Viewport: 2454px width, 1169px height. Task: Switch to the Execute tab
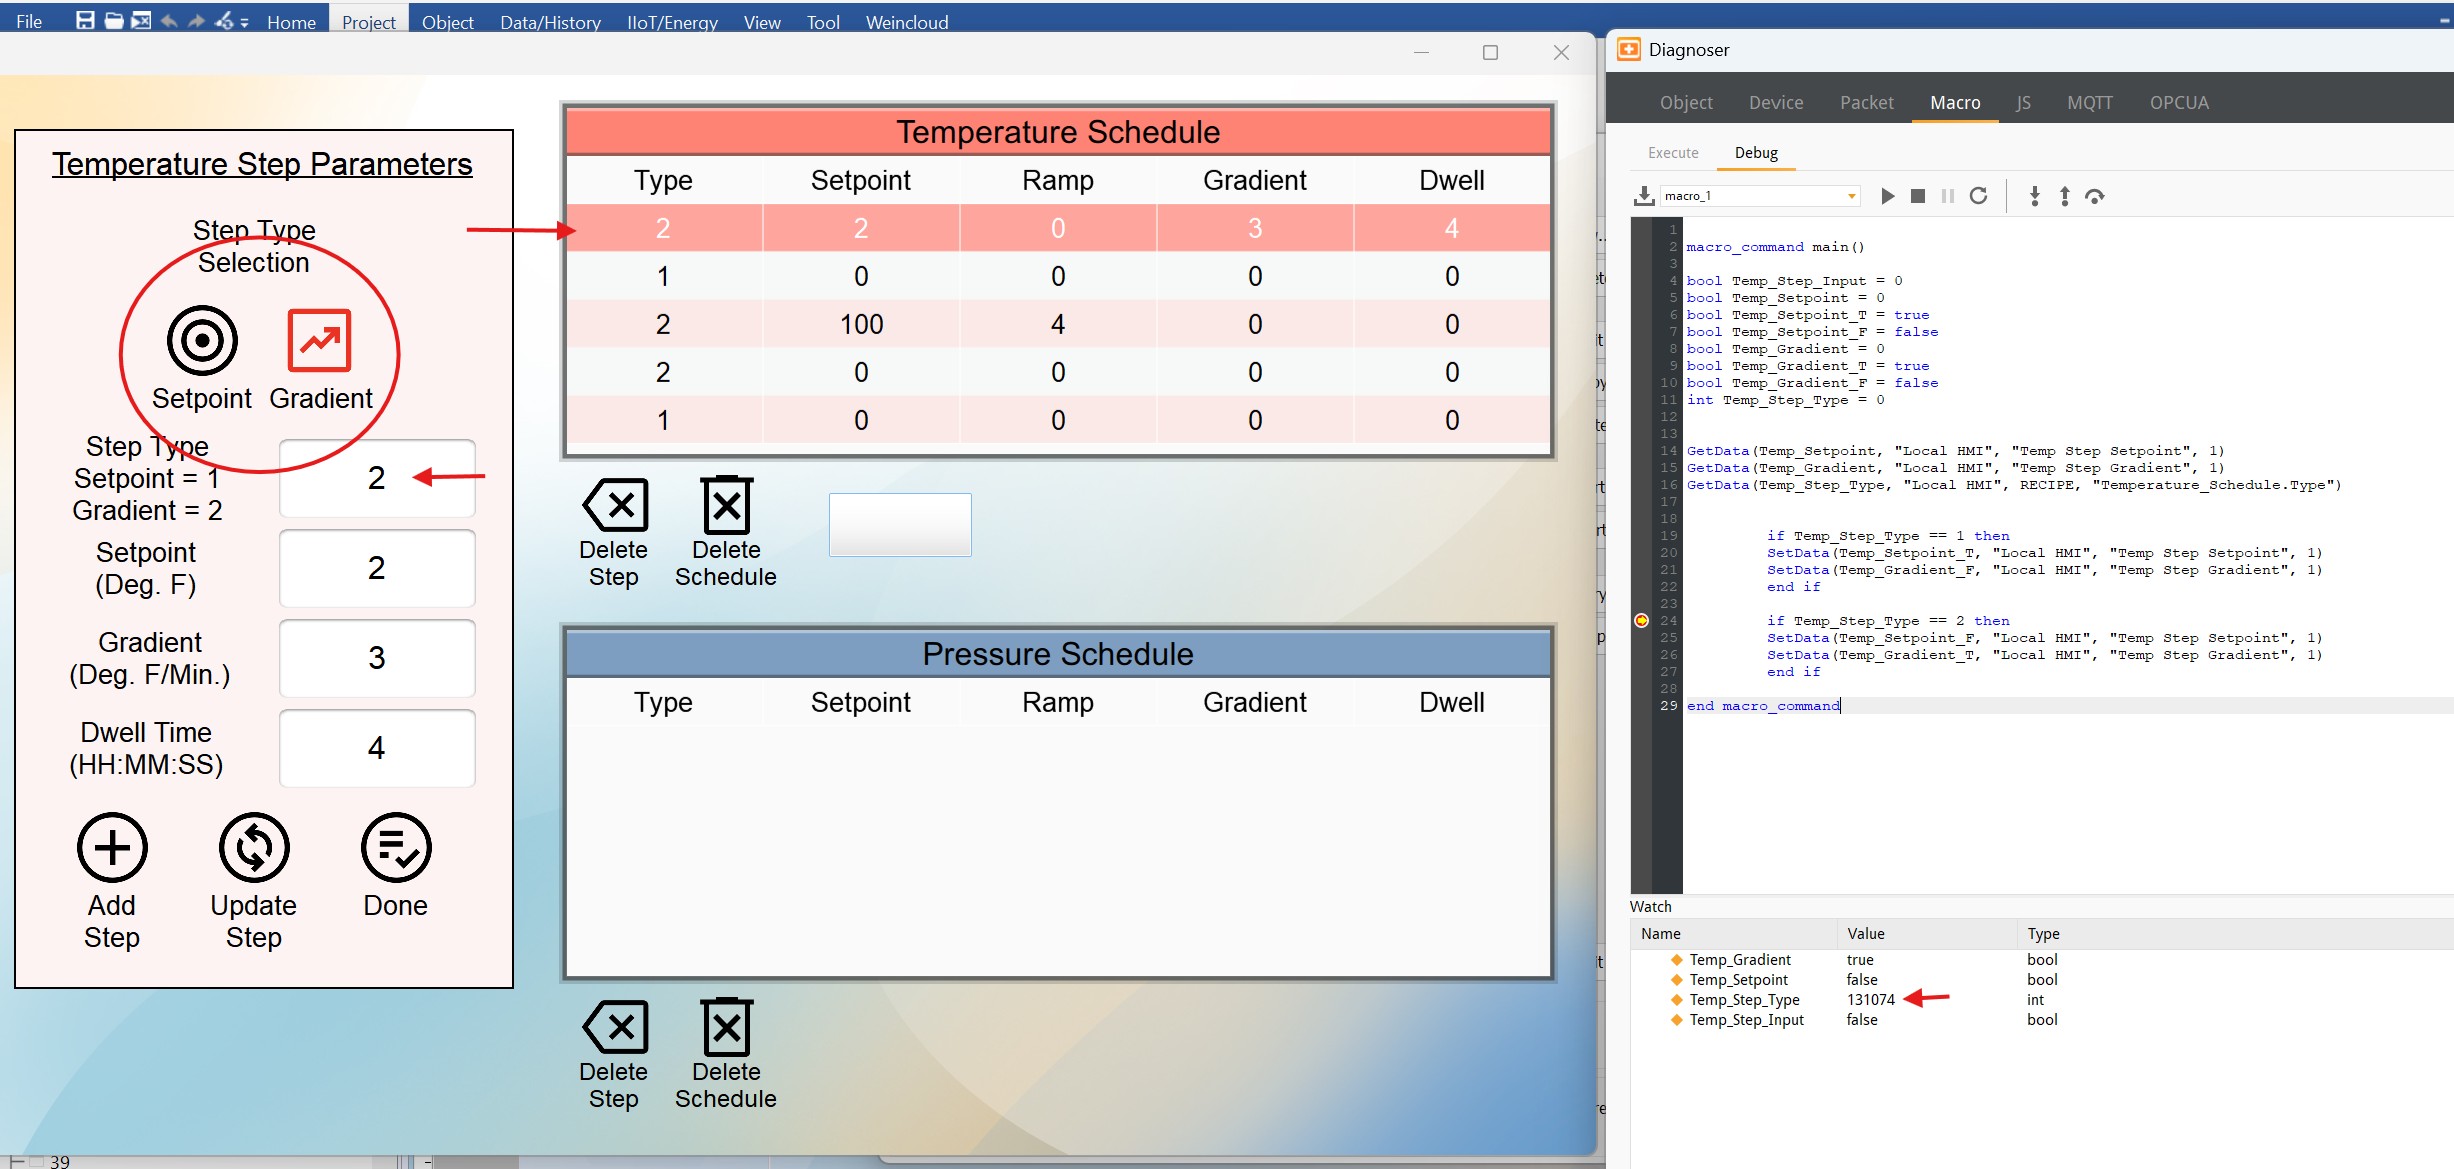[x=1673, y=153]
